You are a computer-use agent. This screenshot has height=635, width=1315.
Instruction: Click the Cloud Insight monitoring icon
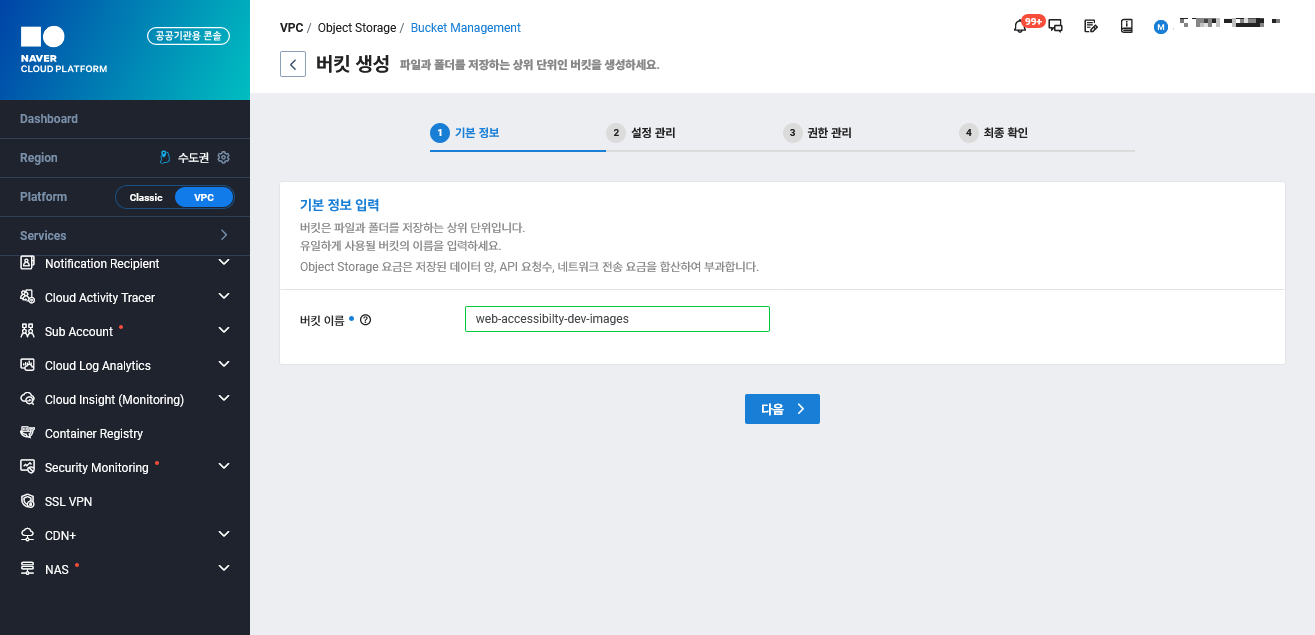click(x=28, y=399)
